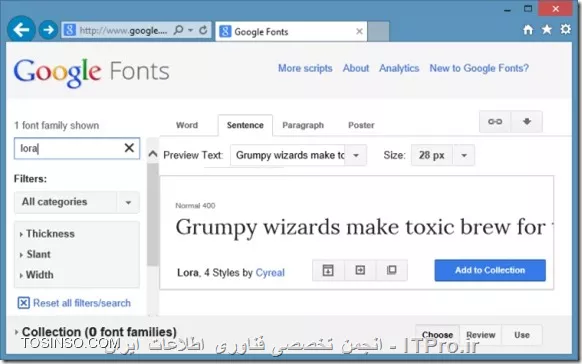This screenshot has height=364, width=582.
Task: Open the Preview Text dropdown arrow
Action: point(356,155)
